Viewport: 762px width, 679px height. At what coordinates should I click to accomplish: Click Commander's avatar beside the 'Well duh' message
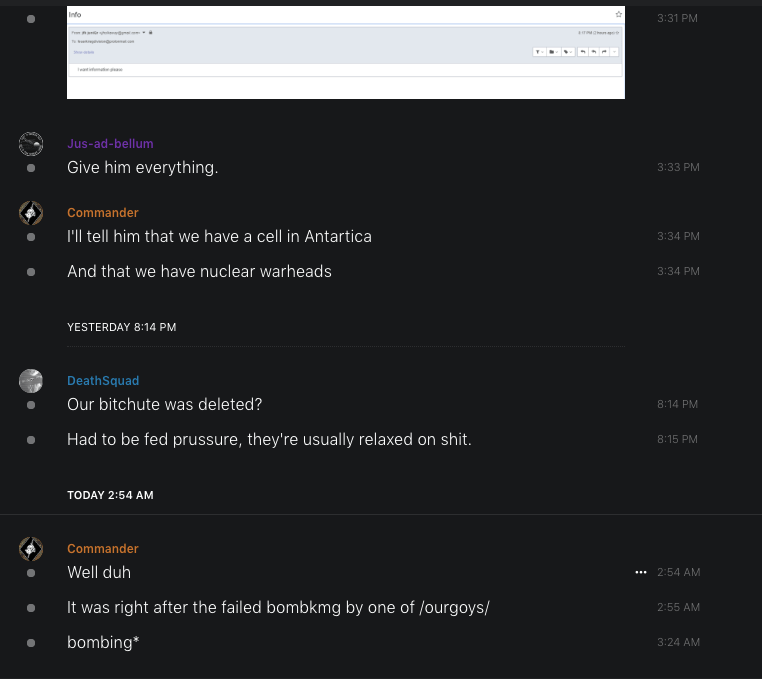pyautogui.click(x=31, y=549)
